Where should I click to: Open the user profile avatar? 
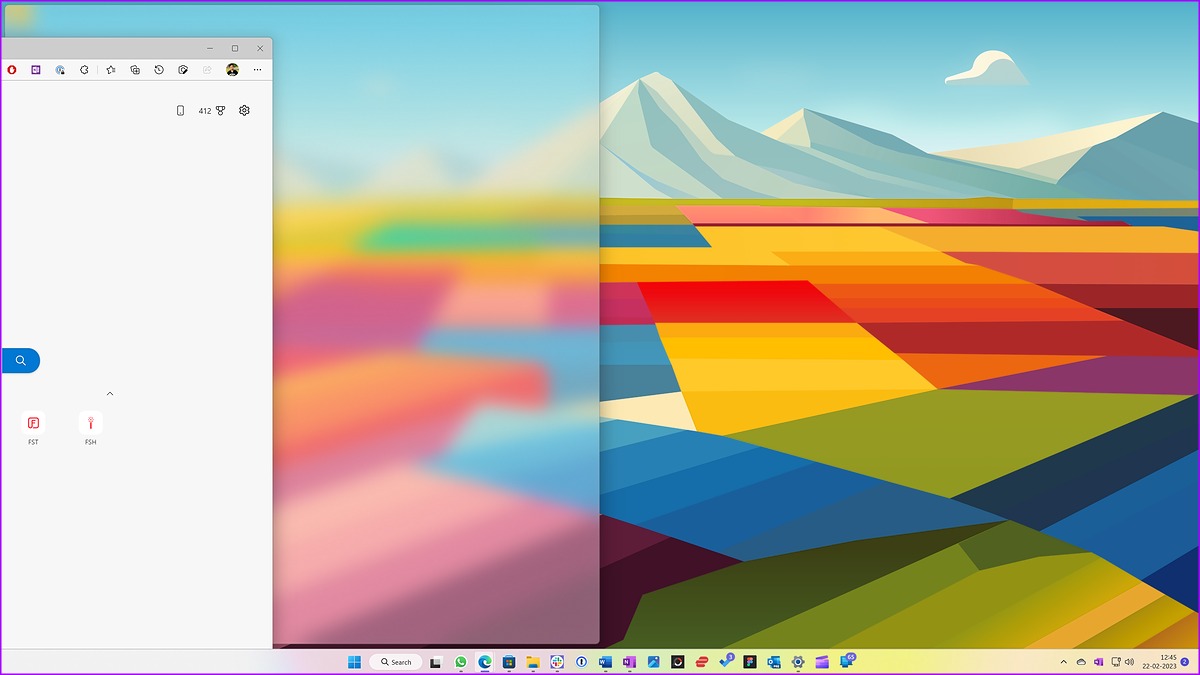(232, 70)
